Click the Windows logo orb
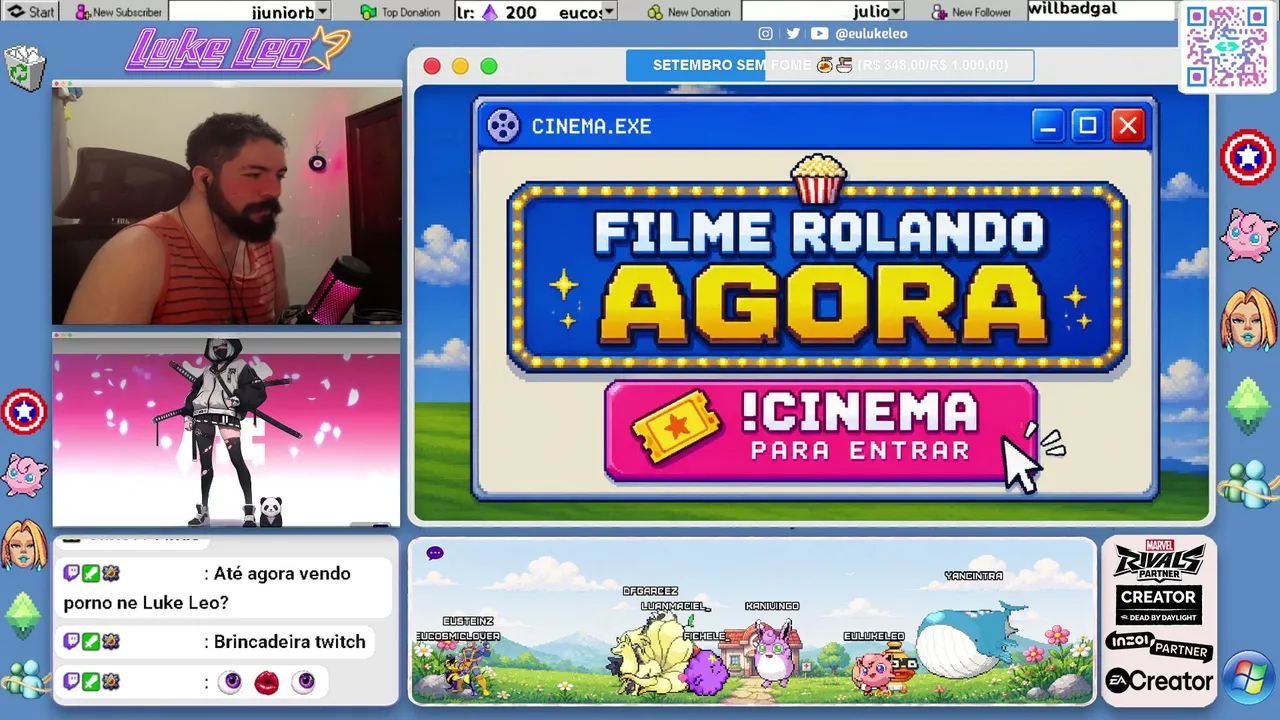Screen dimensions: 1280x720 click(1249, 676)
